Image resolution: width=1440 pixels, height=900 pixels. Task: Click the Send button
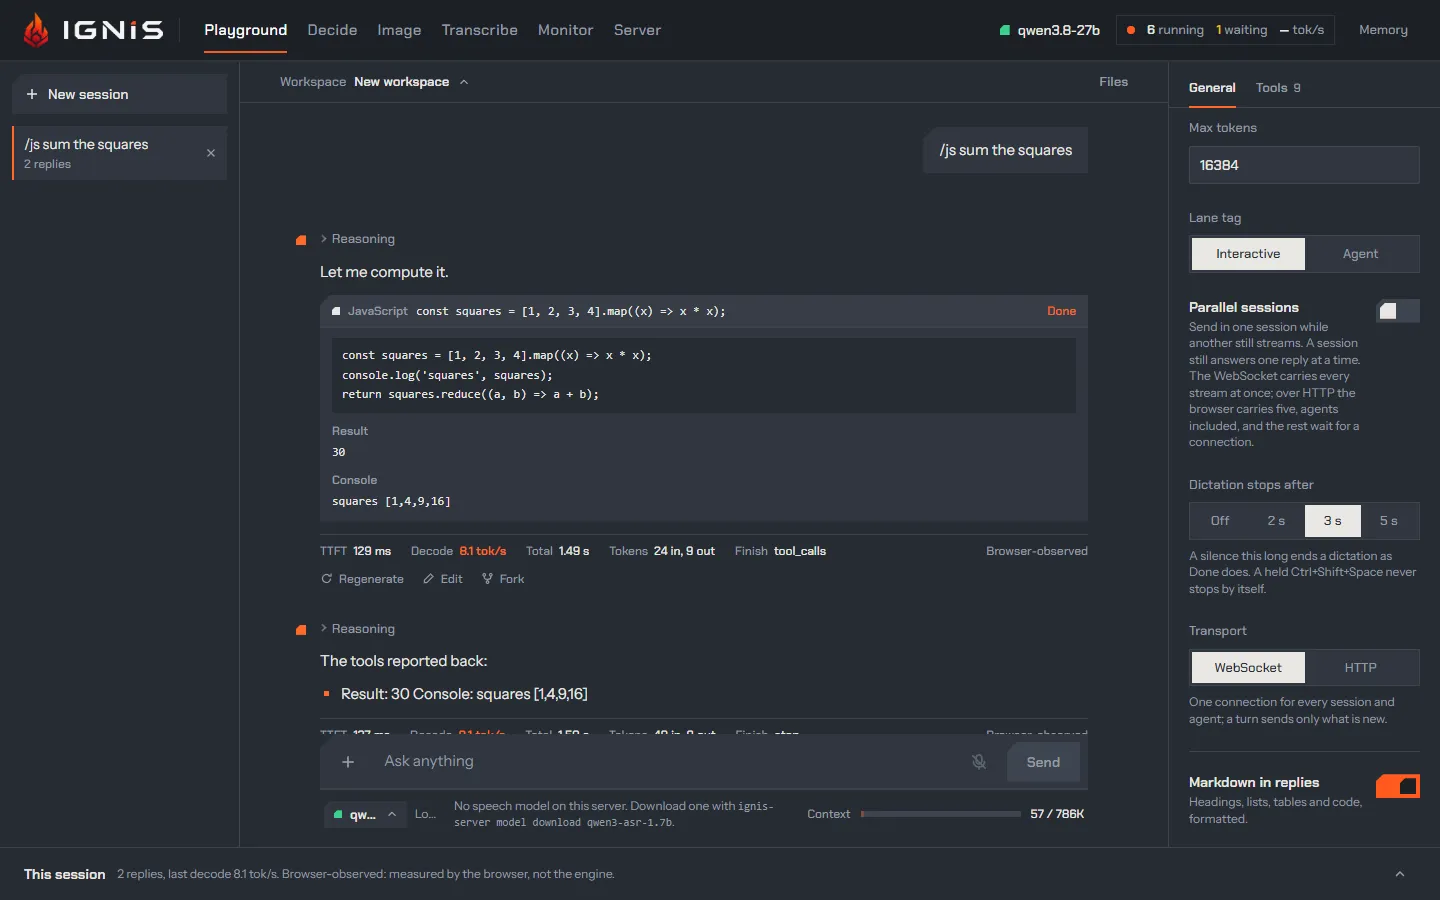[1043, 762]
